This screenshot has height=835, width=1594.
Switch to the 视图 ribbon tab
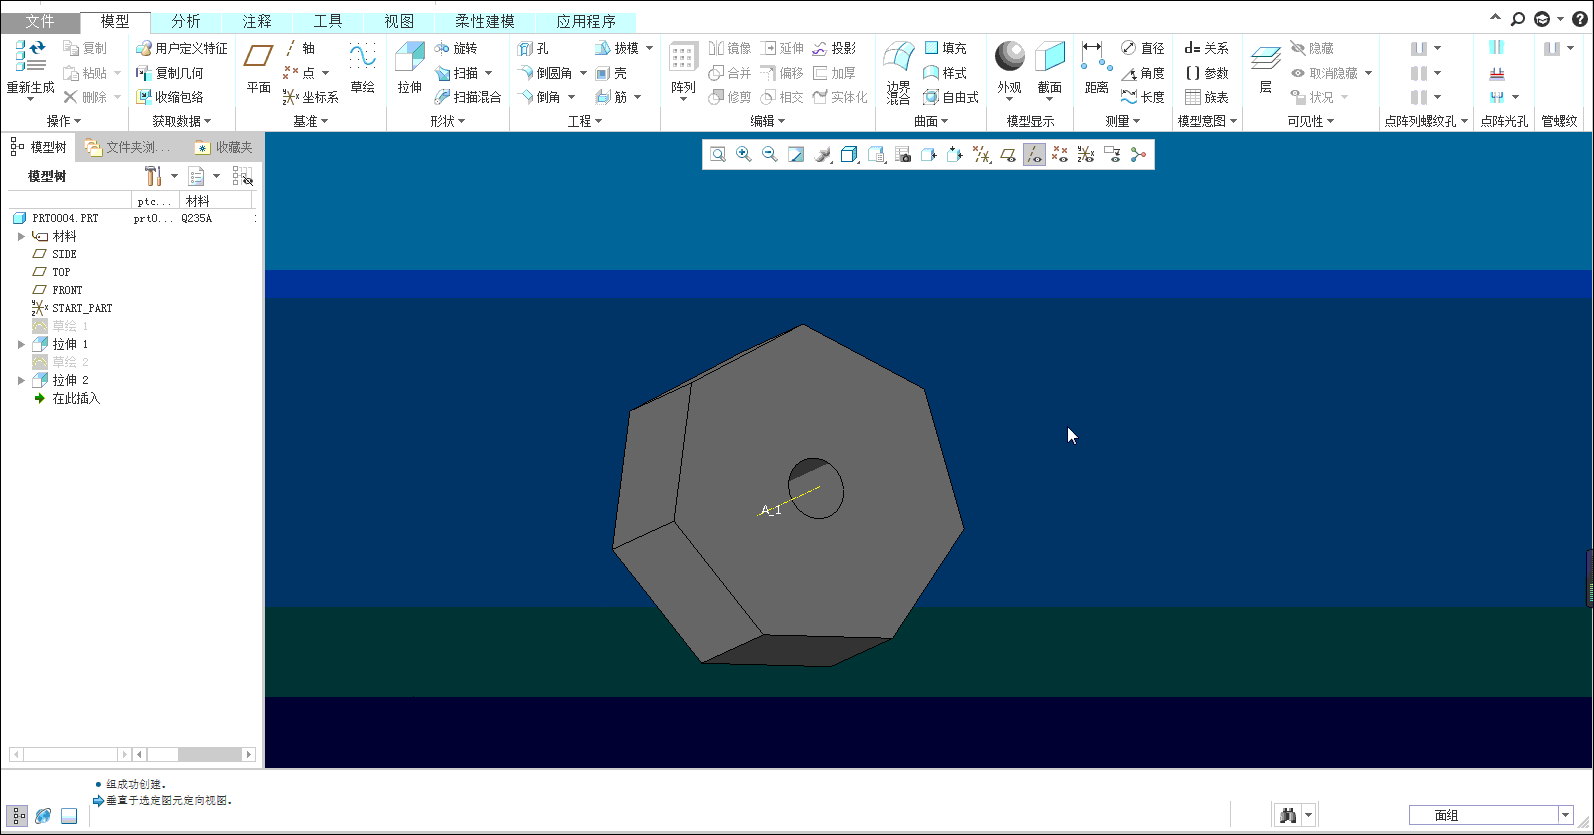(x=399, y=21)
